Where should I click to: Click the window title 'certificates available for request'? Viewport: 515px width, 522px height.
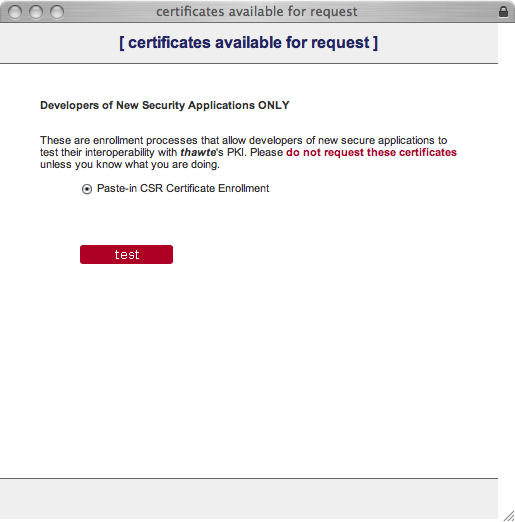point(257,12)
